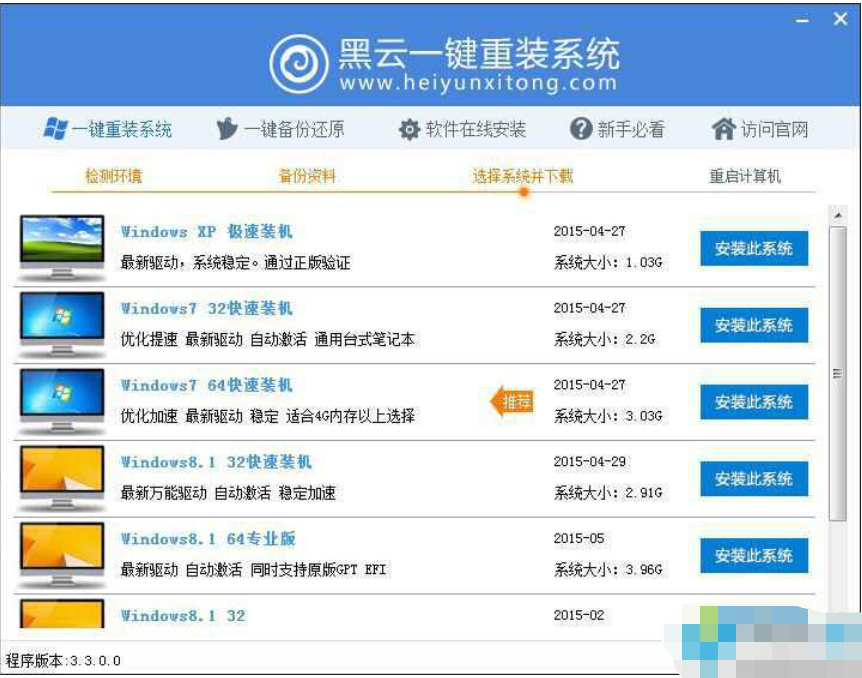Click the 系统大小: 3.03G text
The image size is (862, 678).
pos(607,416)
